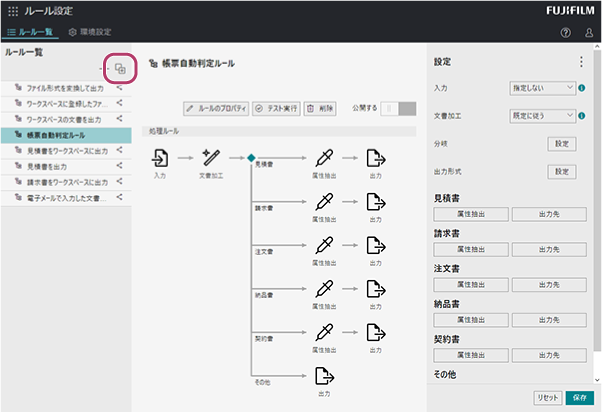This screenshot has width=602, height=413.
Task: Click 出力先 button under 見積書 settings
Action: (549, 214)
